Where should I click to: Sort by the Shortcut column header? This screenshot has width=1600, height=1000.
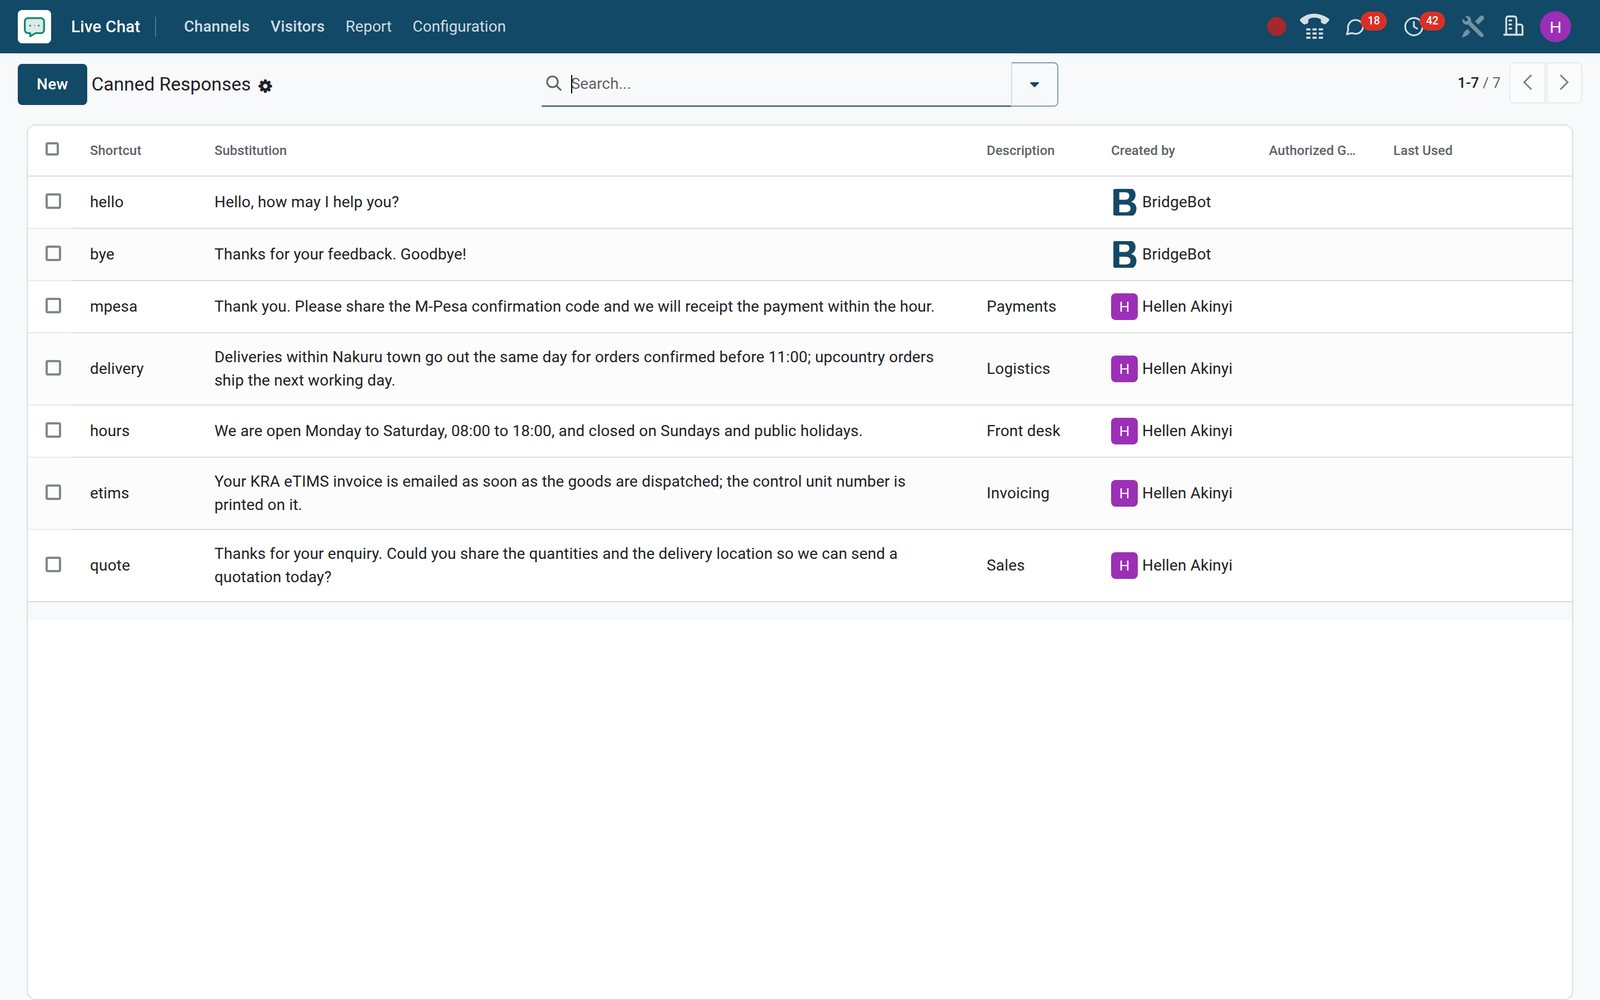click(x=115, y=150)
